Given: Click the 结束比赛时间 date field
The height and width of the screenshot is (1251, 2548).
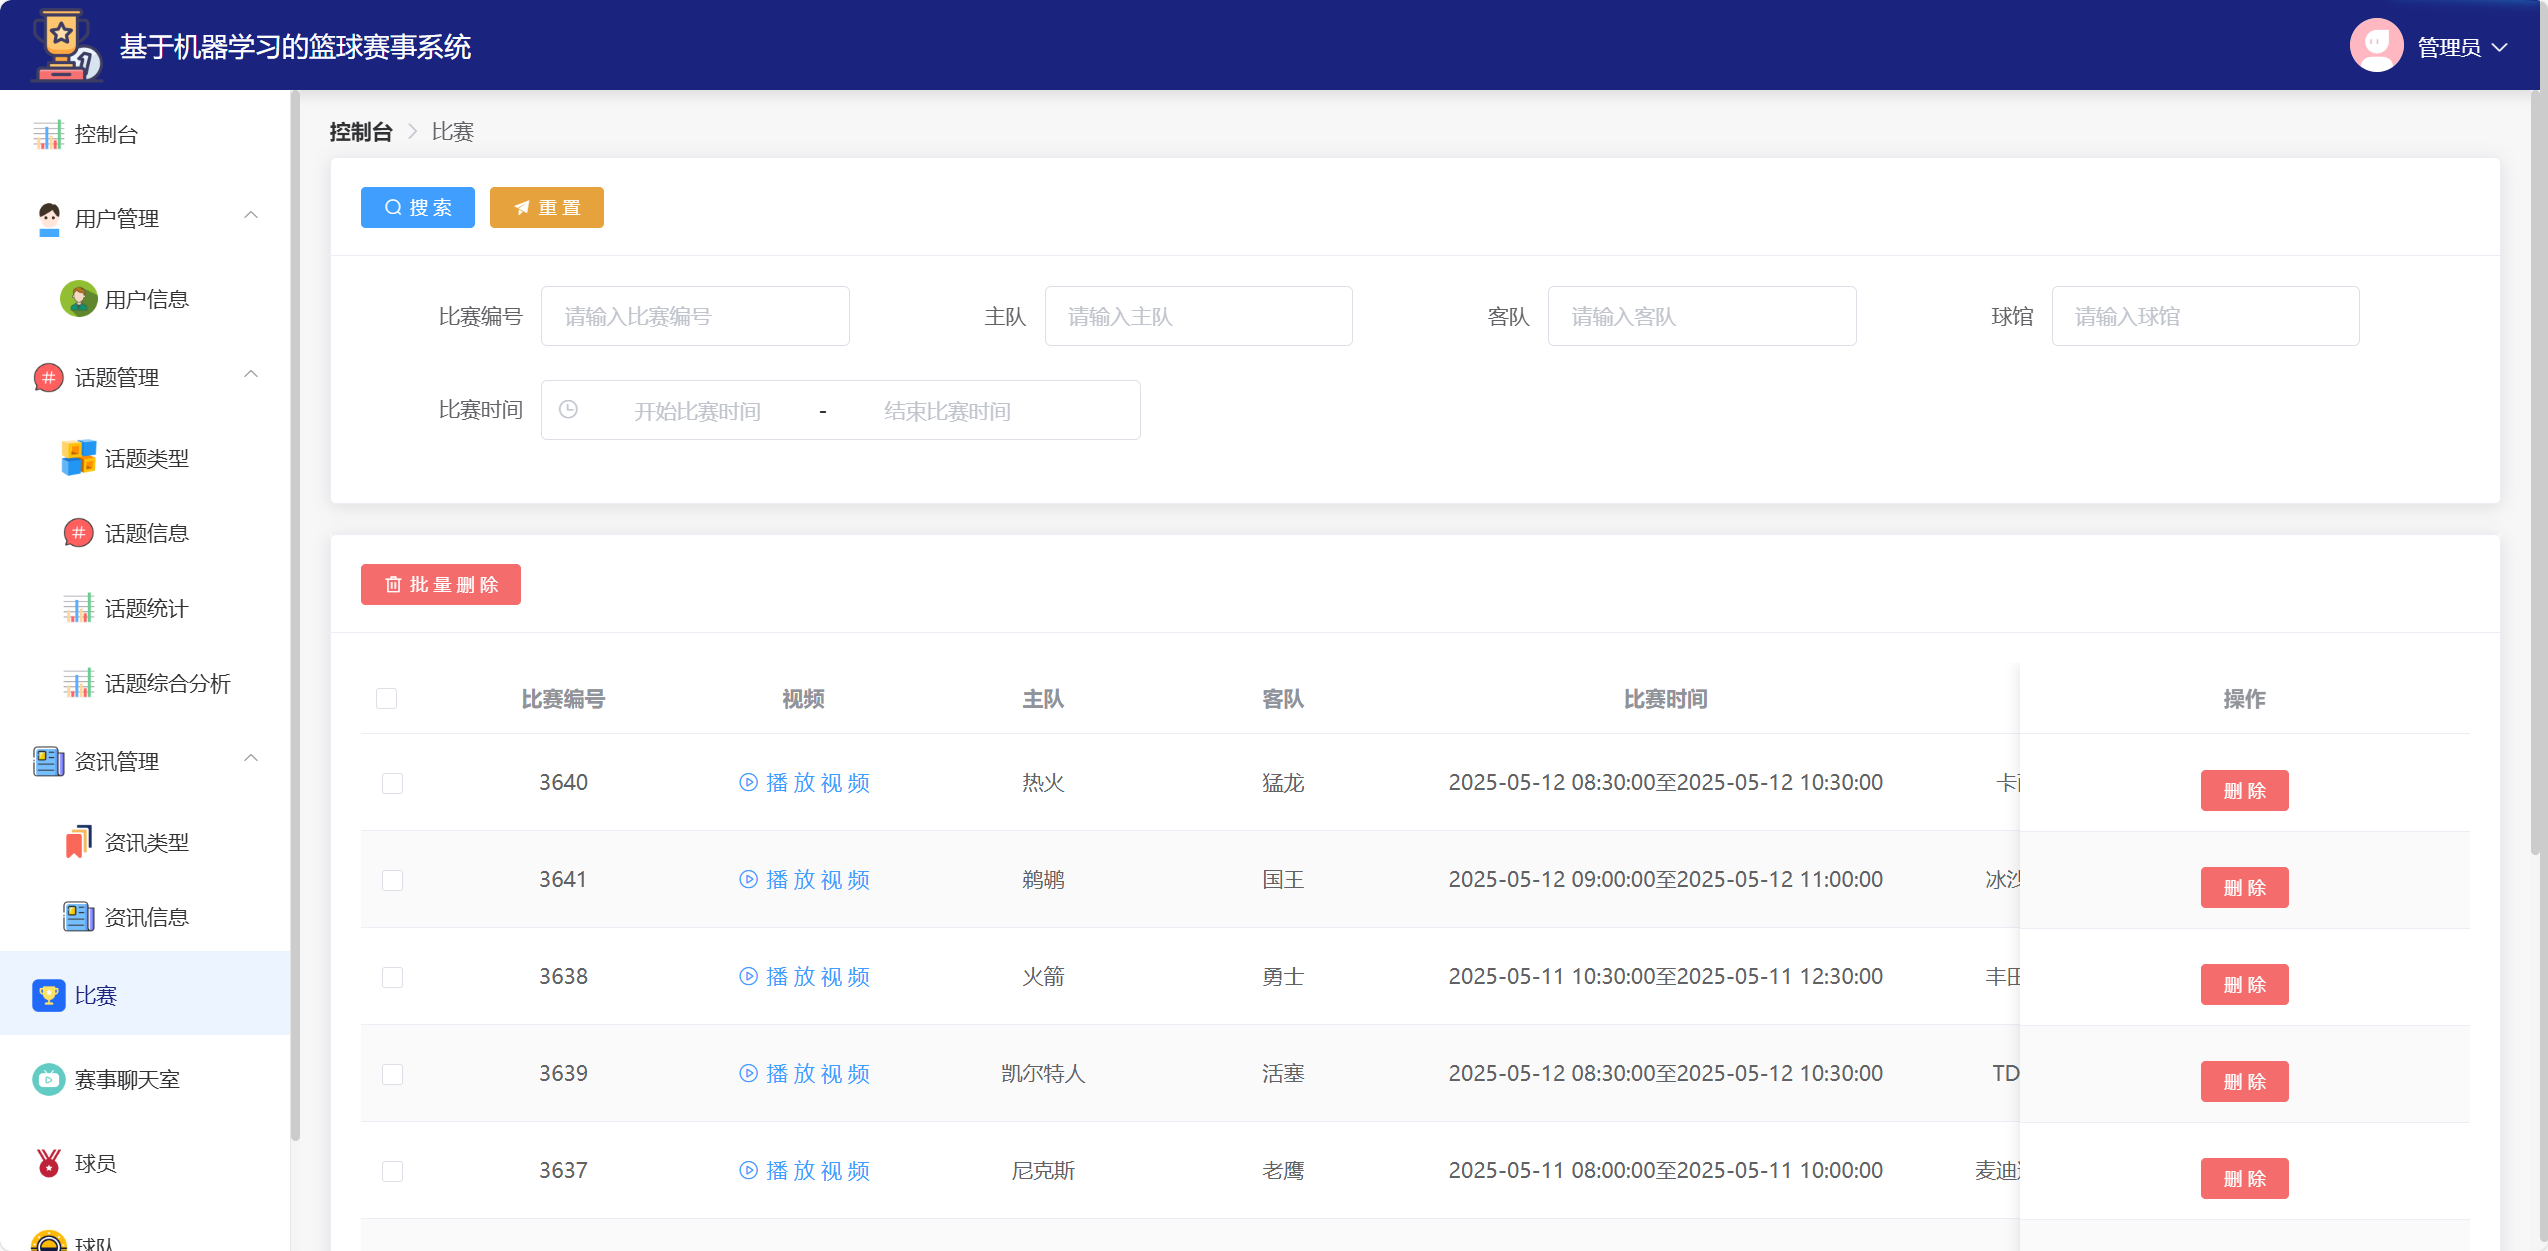Looking at the screenshot, I should tap(947, 411).
